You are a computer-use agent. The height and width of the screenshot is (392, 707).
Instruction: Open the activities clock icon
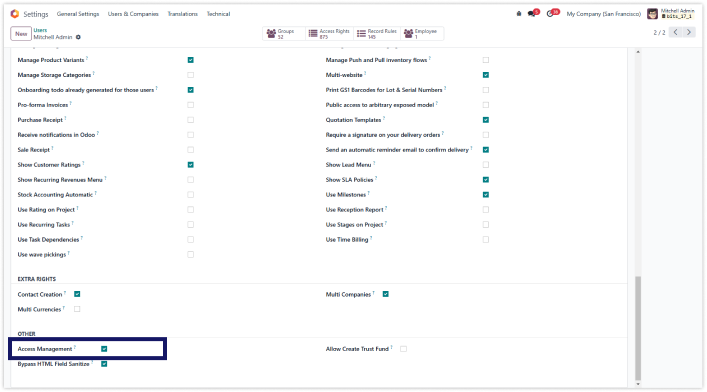pyautogui.click(x=550, y=14)
